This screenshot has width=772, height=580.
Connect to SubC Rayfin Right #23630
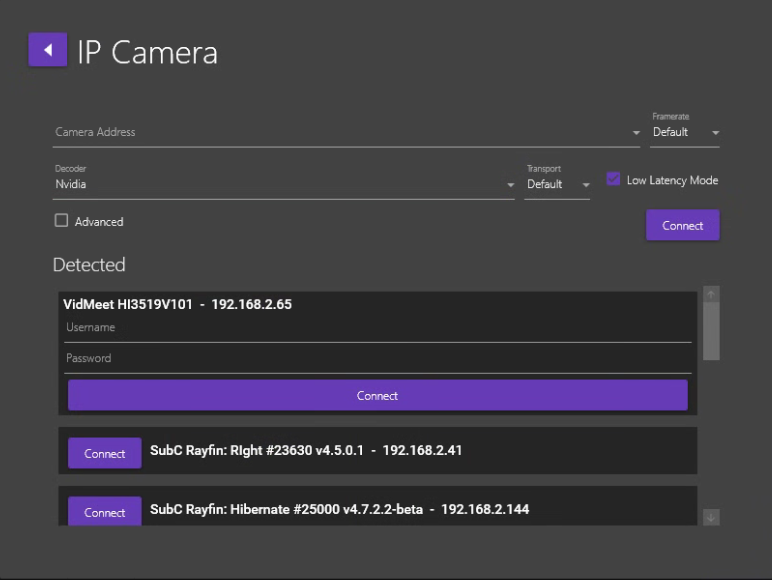click(105, 453)
